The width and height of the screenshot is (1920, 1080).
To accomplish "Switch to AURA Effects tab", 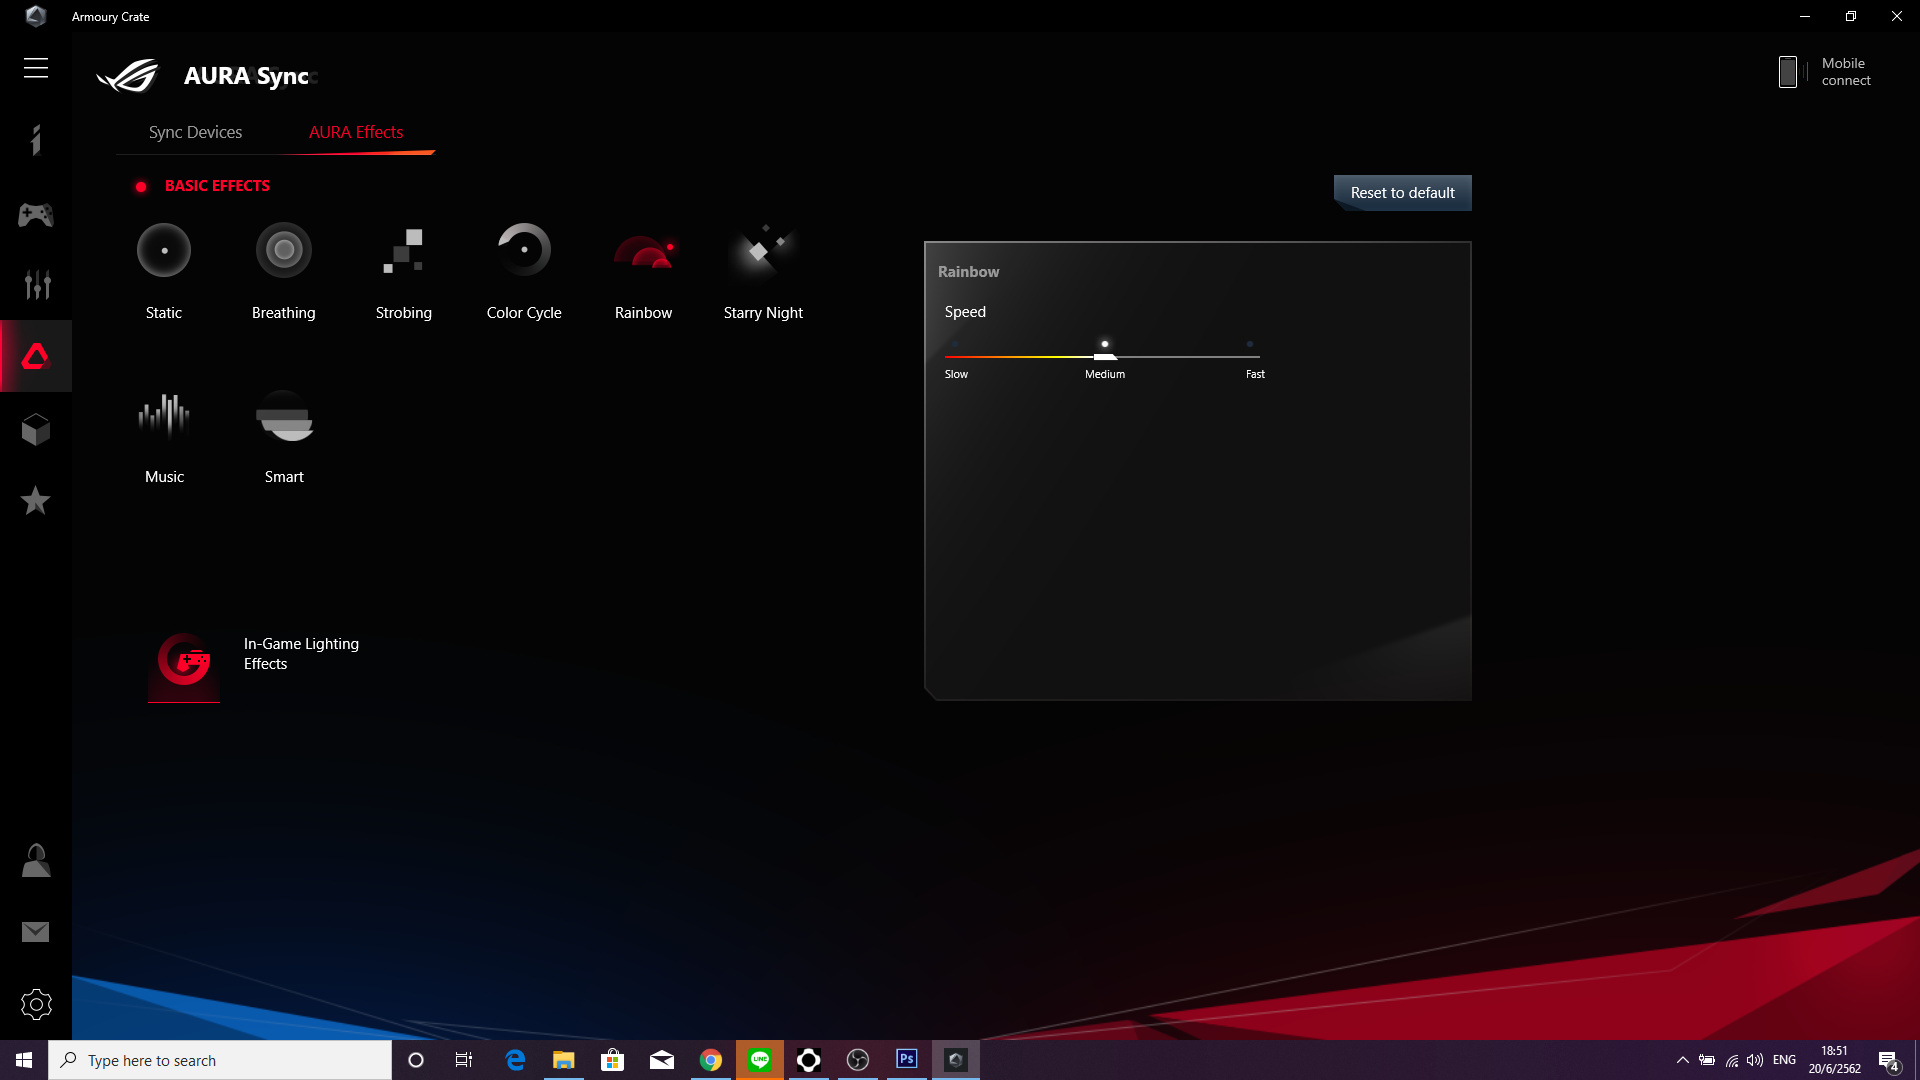I will [356, 132].
